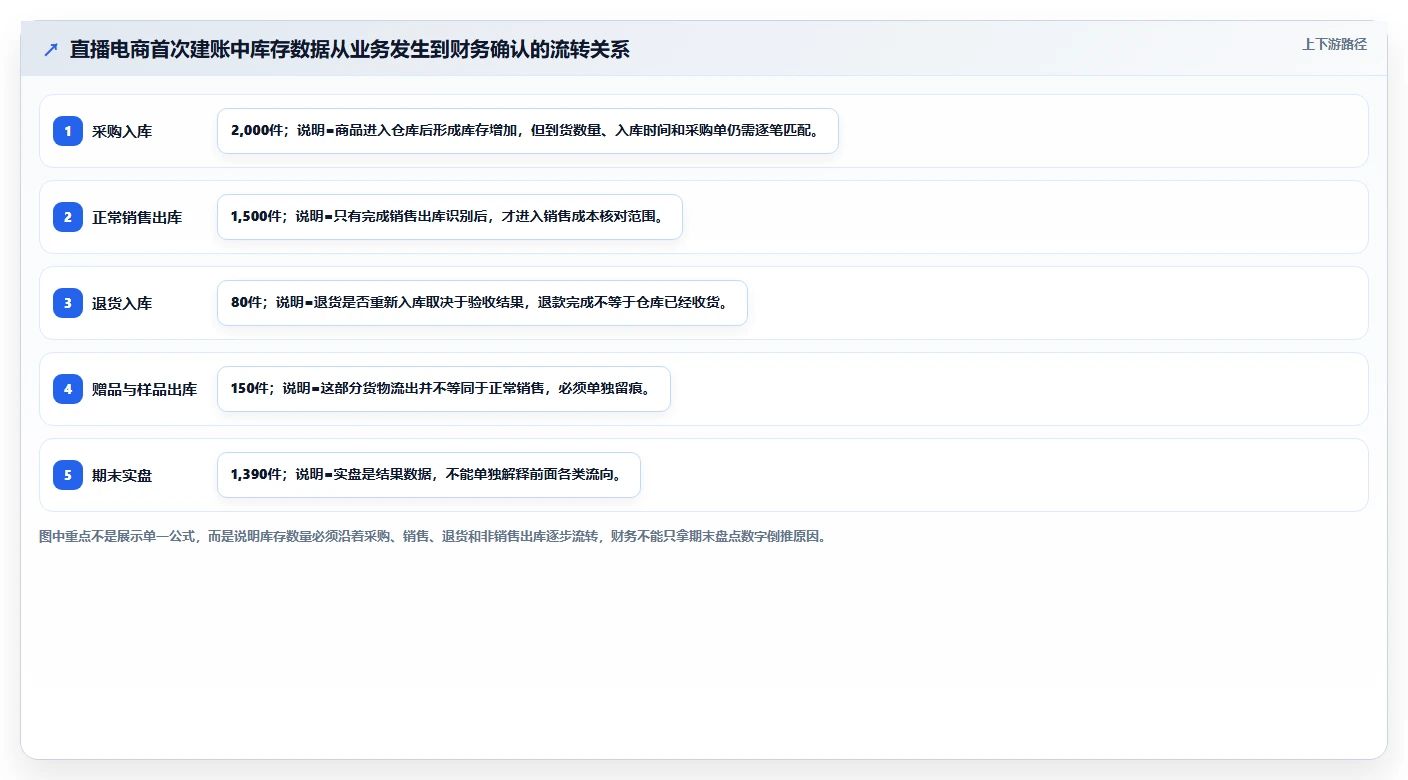Select the 期末实盘 step label
The height and width of the screenshot is (780, 1408).
(x=122, y=475)
